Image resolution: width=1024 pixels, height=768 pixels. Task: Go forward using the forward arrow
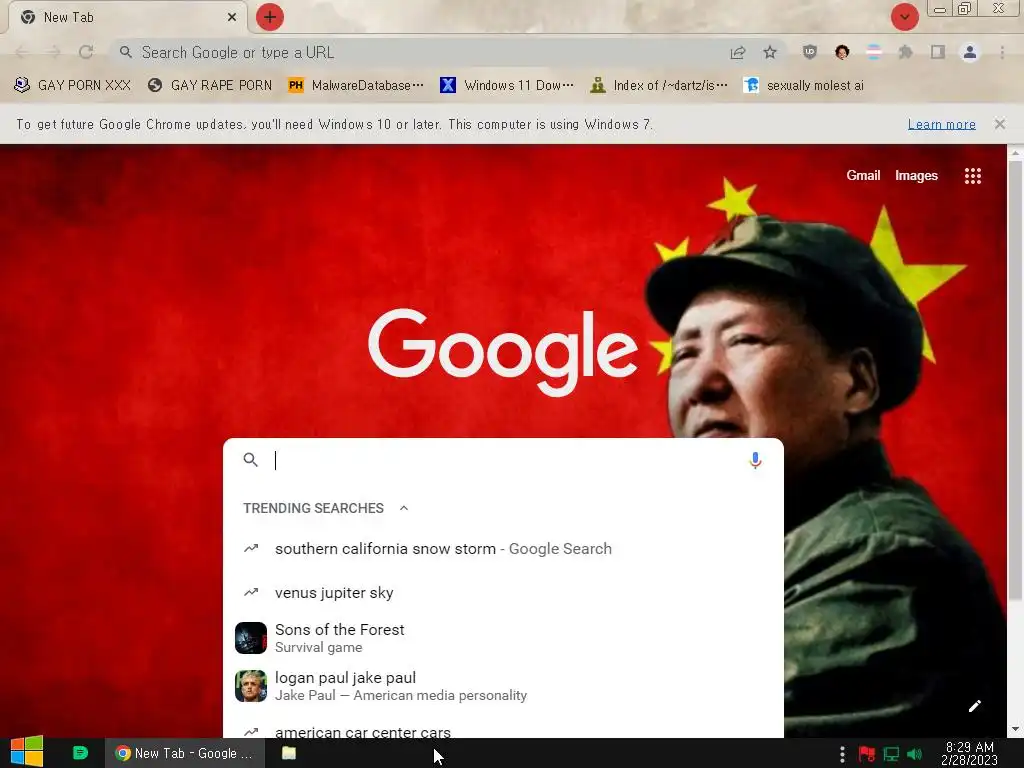click(x=54, y=52)
